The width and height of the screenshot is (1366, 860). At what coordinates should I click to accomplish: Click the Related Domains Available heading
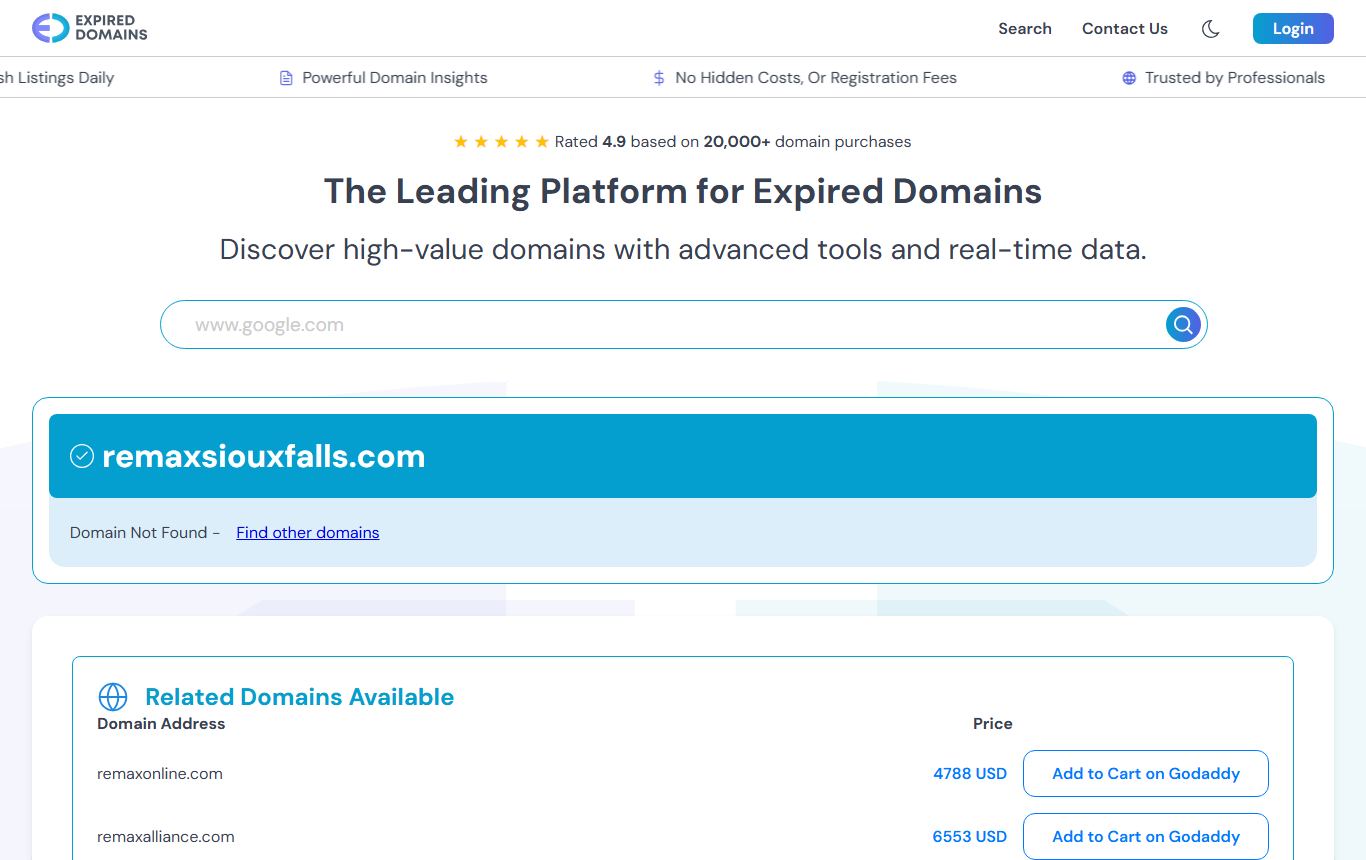(300, 697)
